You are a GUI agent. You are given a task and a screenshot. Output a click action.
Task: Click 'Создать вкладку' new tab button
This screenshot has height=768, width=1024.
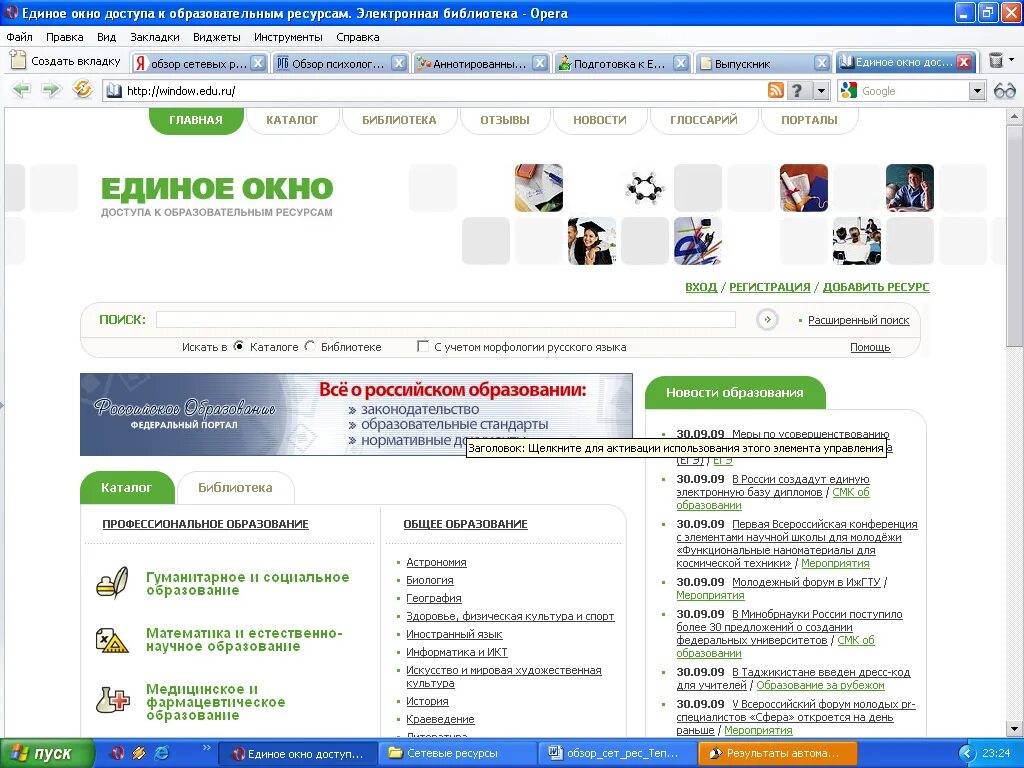66,61
